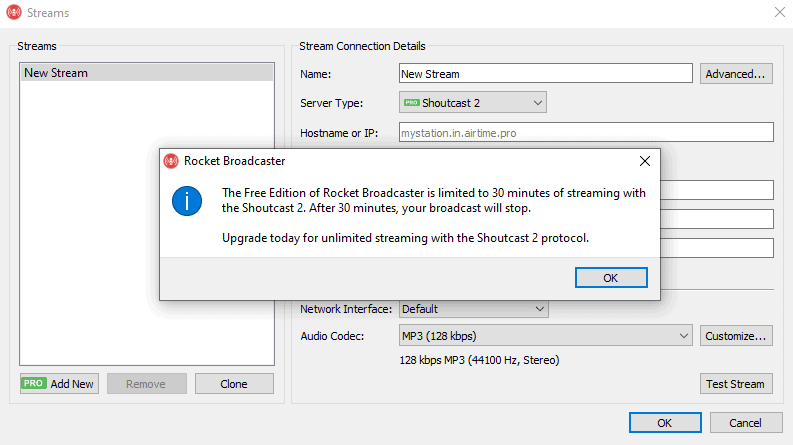Click the Streams window logo icon
This screenshot has height=445, width=793.
[14, 12]
